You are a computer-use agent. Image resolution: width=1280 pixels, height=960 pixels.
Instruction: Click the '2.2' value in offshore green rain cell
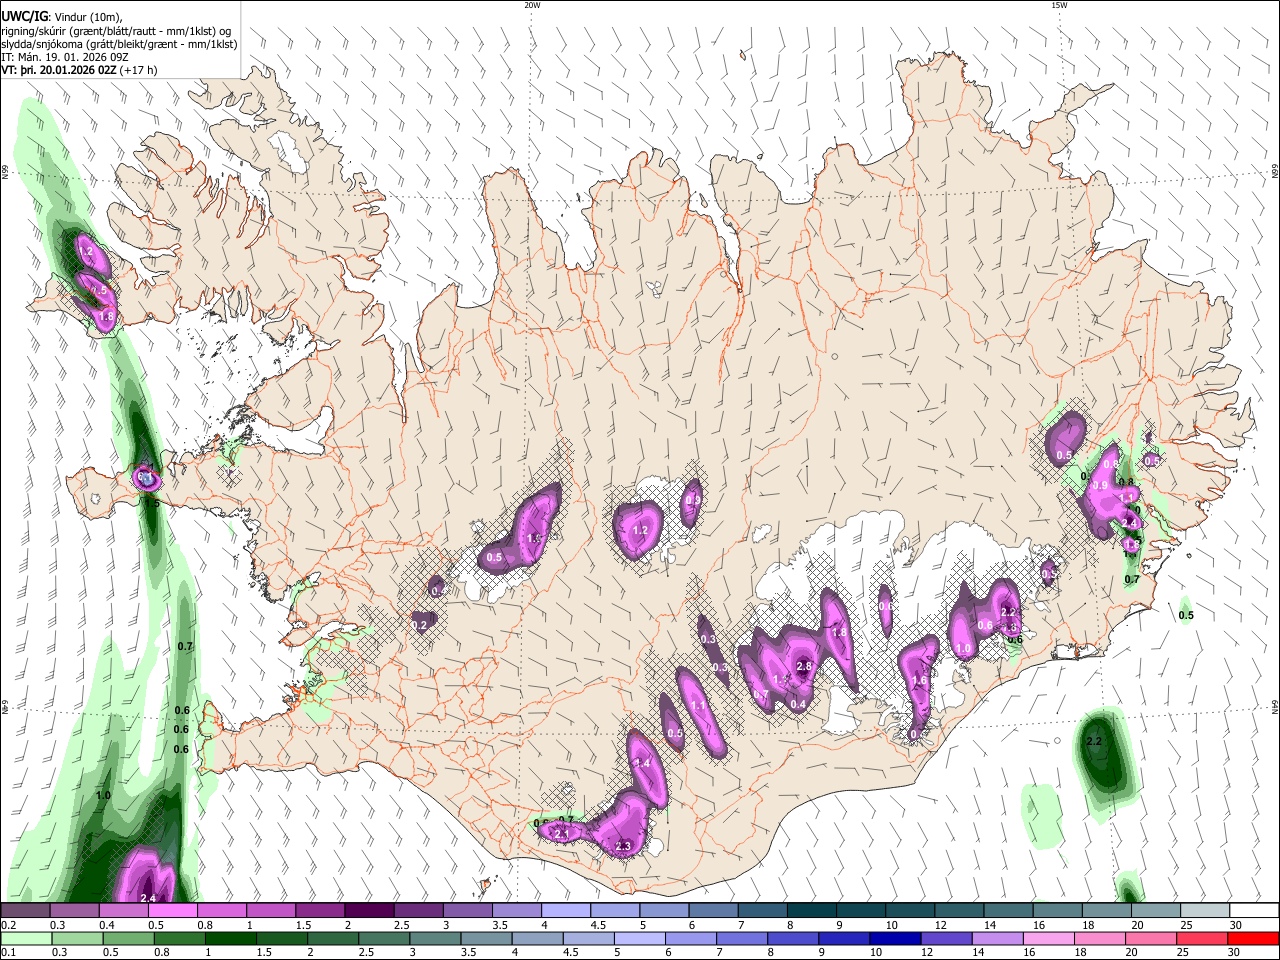pos(1093,741)
